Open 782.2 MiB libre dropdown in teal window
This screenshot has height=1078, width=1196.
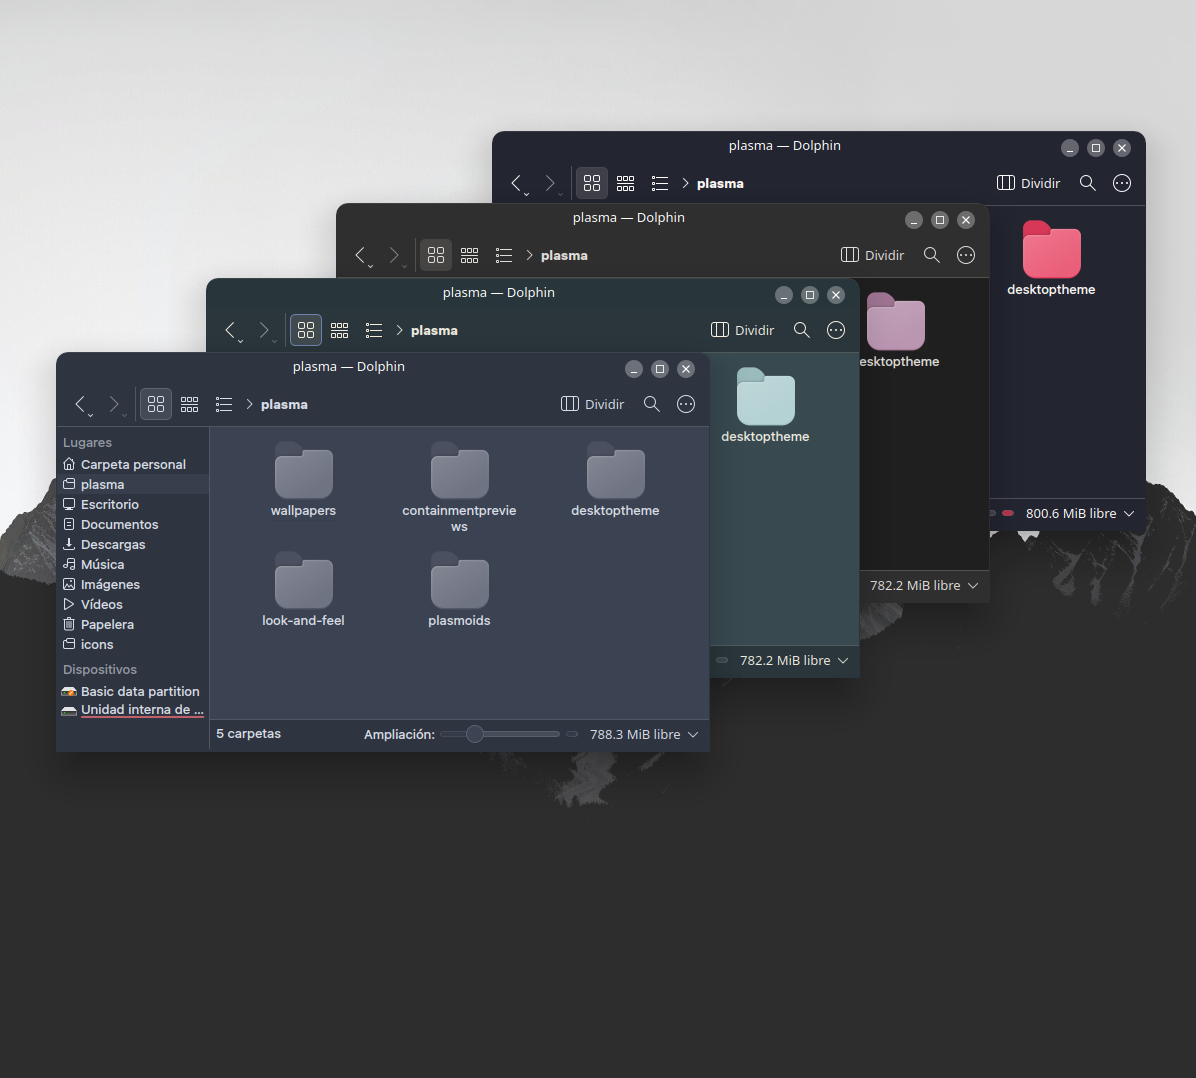(793, 661)
